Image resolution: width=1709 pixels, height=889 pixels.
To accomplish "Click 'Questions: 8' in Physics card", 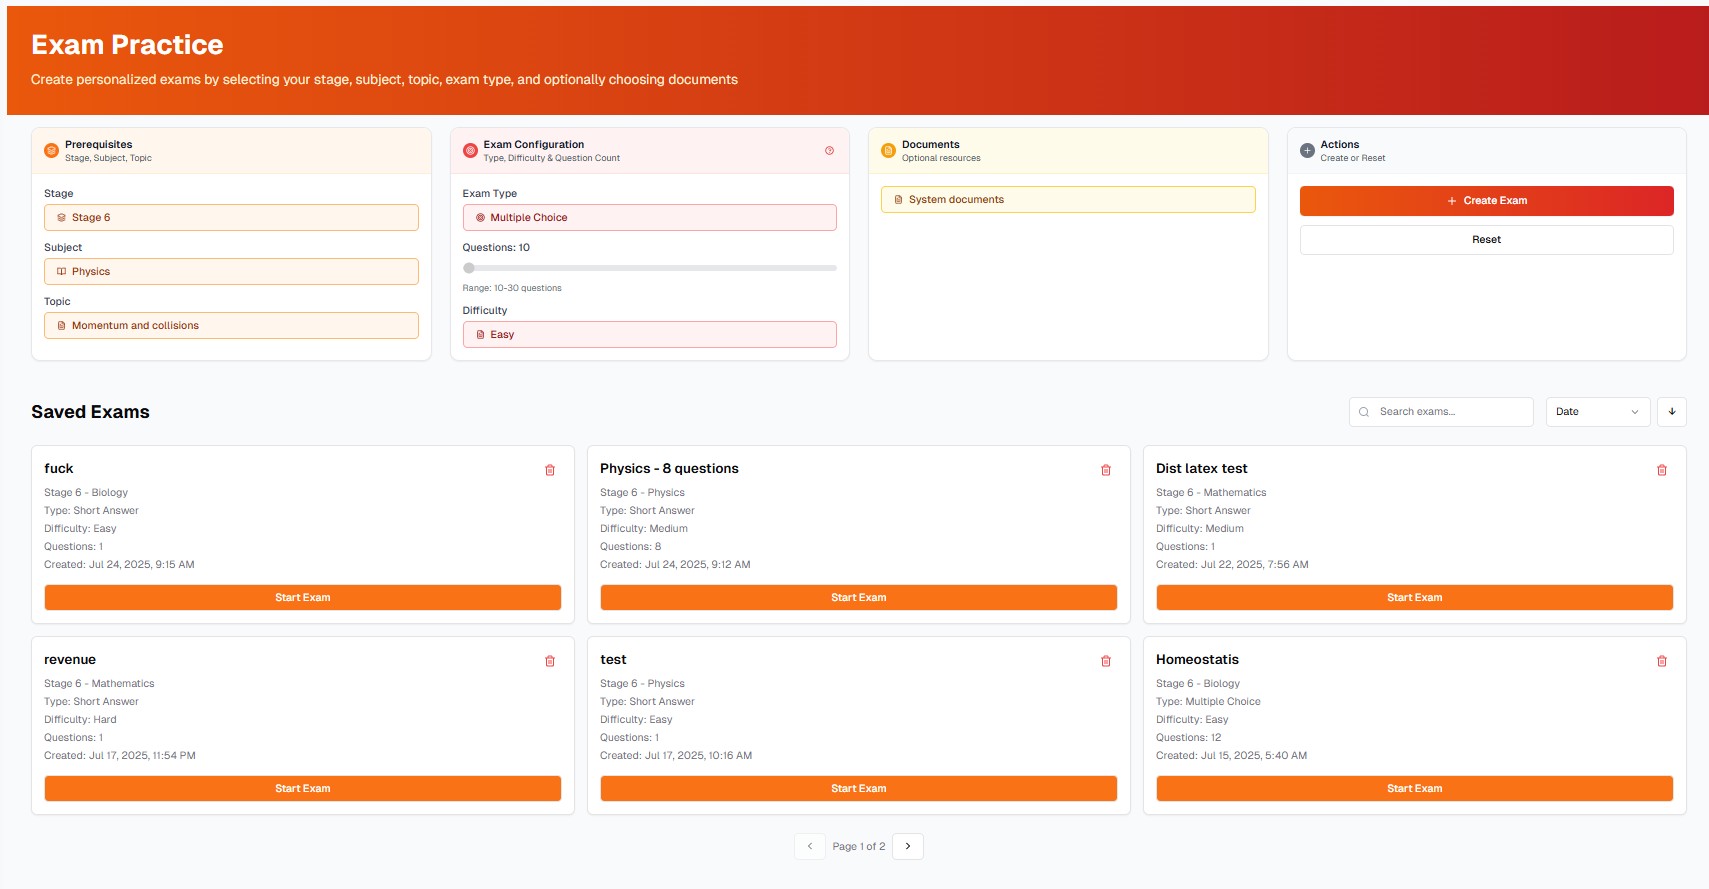I will click(630, 547).
